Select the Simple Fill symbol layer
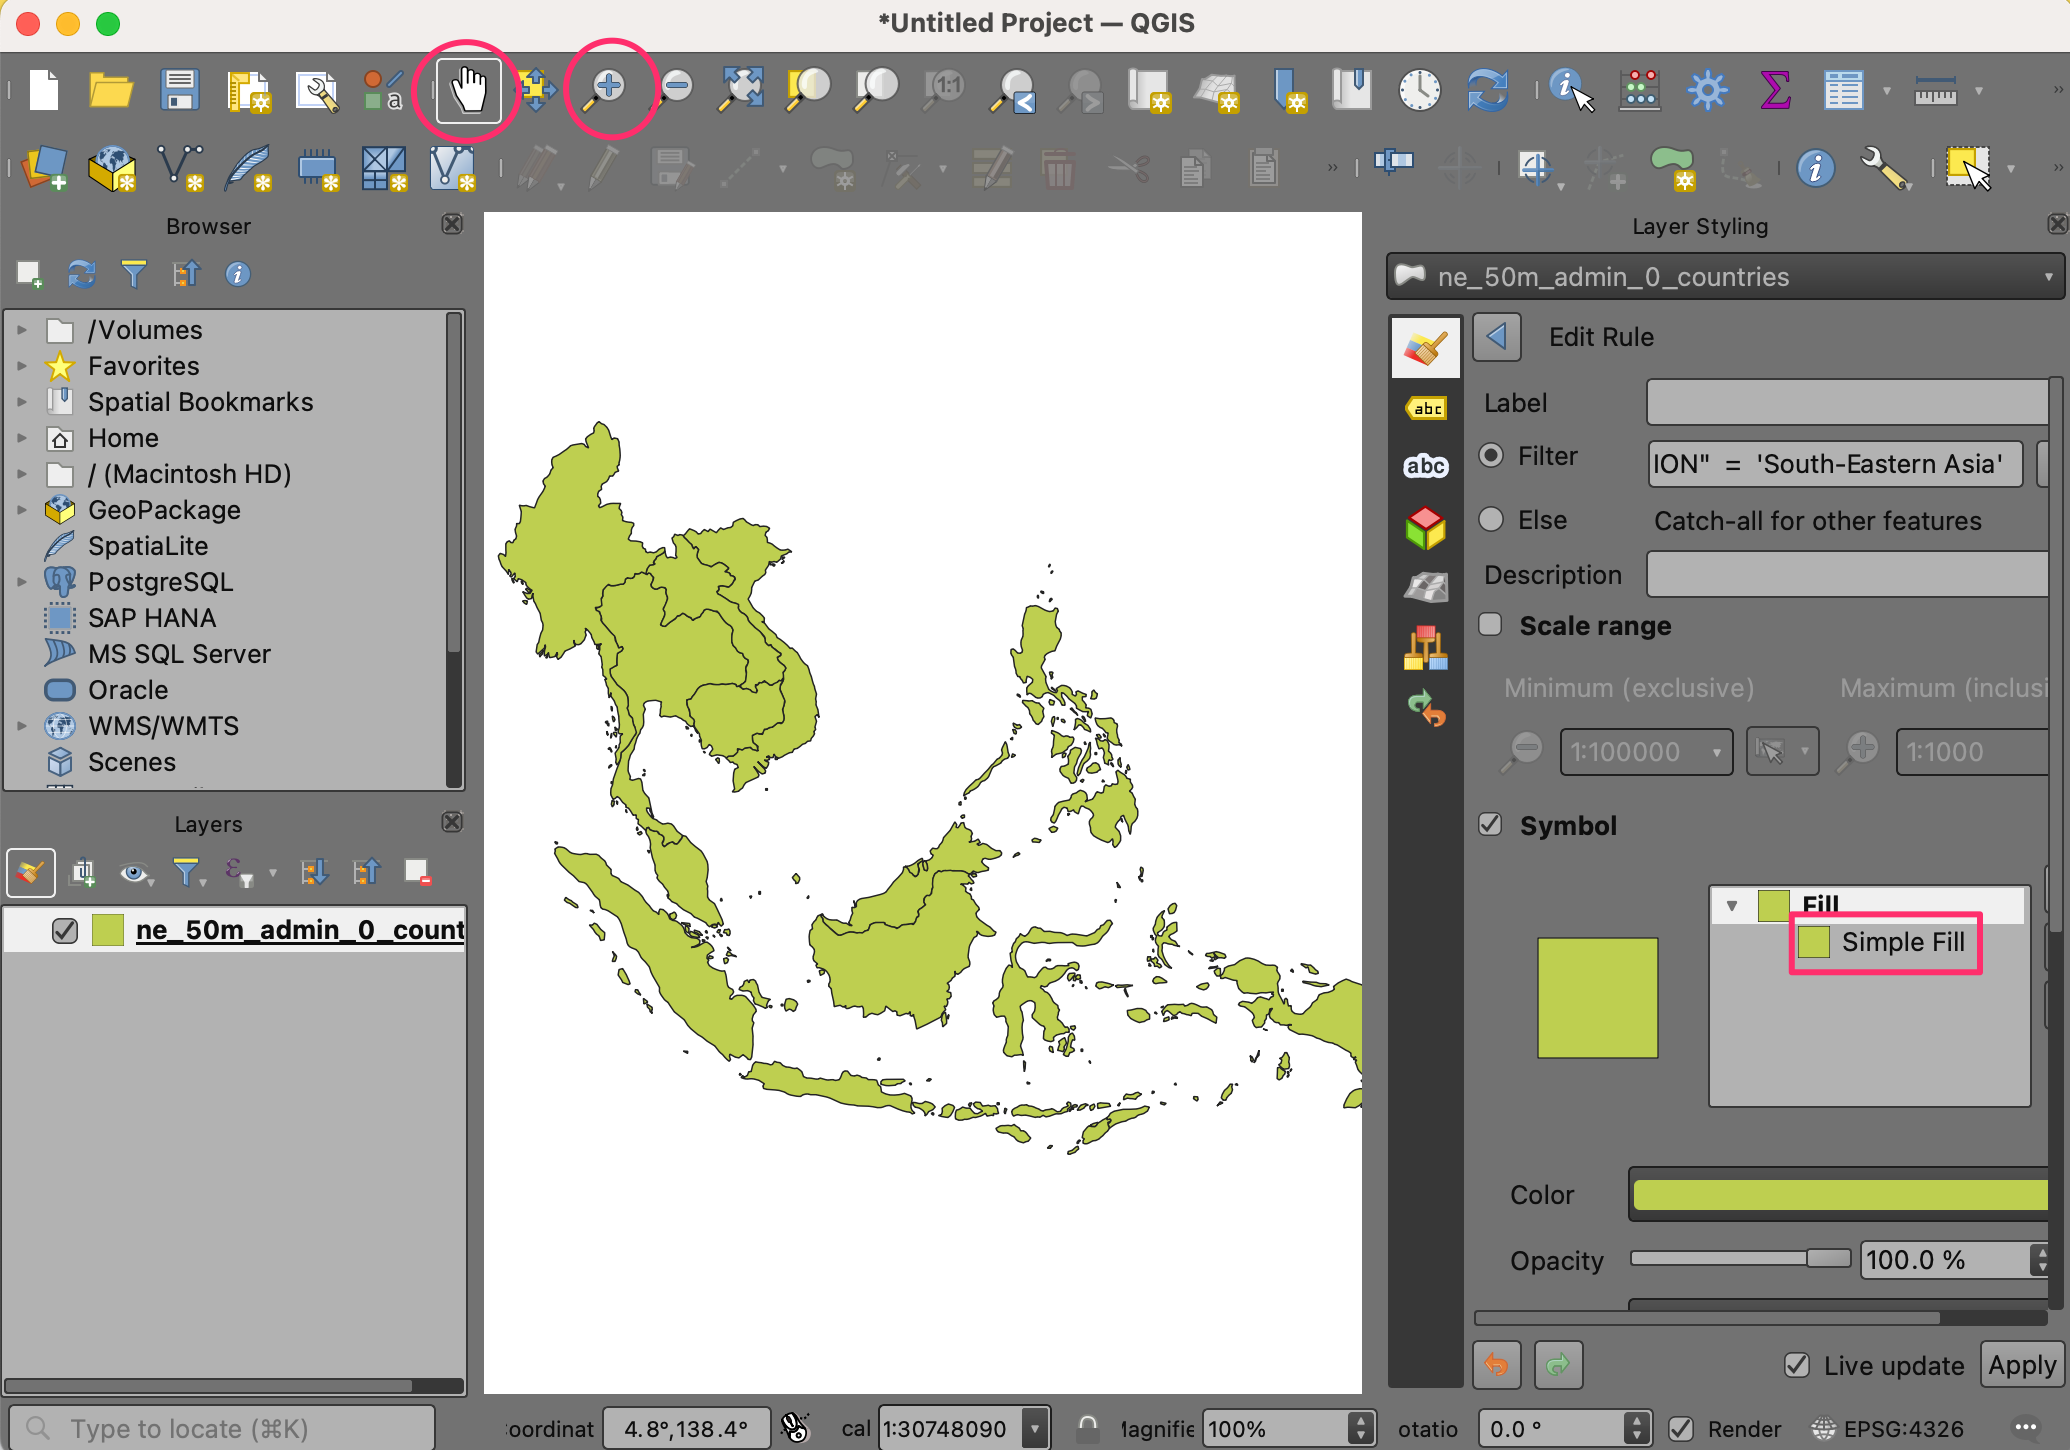The height and width of the screenshot is (1450, 2070). tap(1901, 942)
